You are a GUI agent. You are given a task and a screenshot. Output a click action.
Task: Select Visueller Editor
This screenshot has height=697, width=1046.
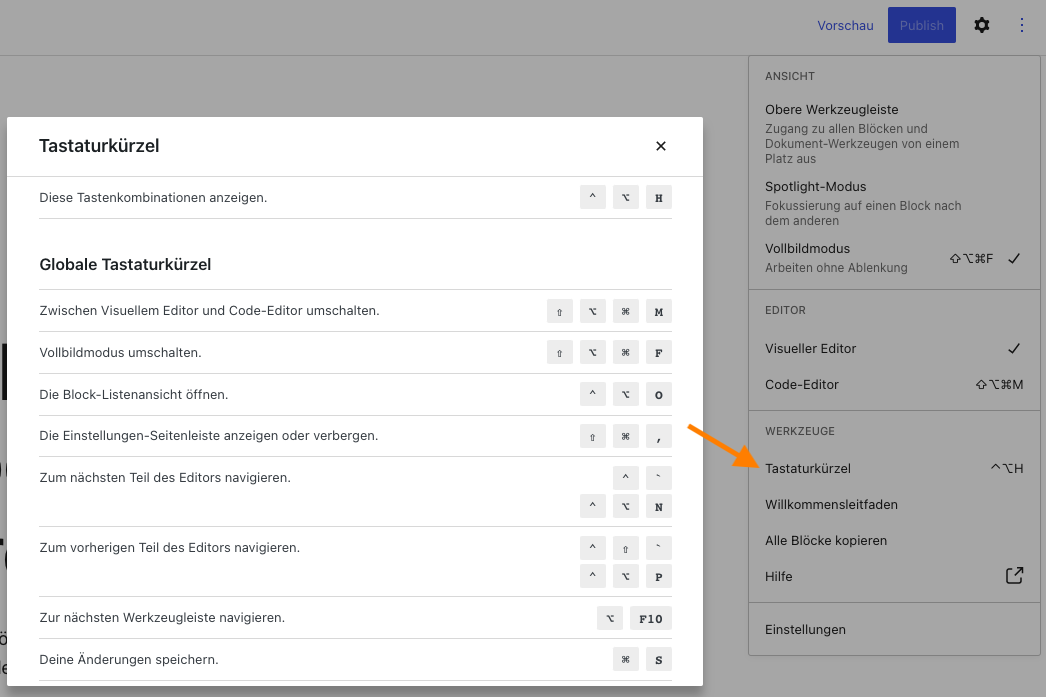[894, 348]
